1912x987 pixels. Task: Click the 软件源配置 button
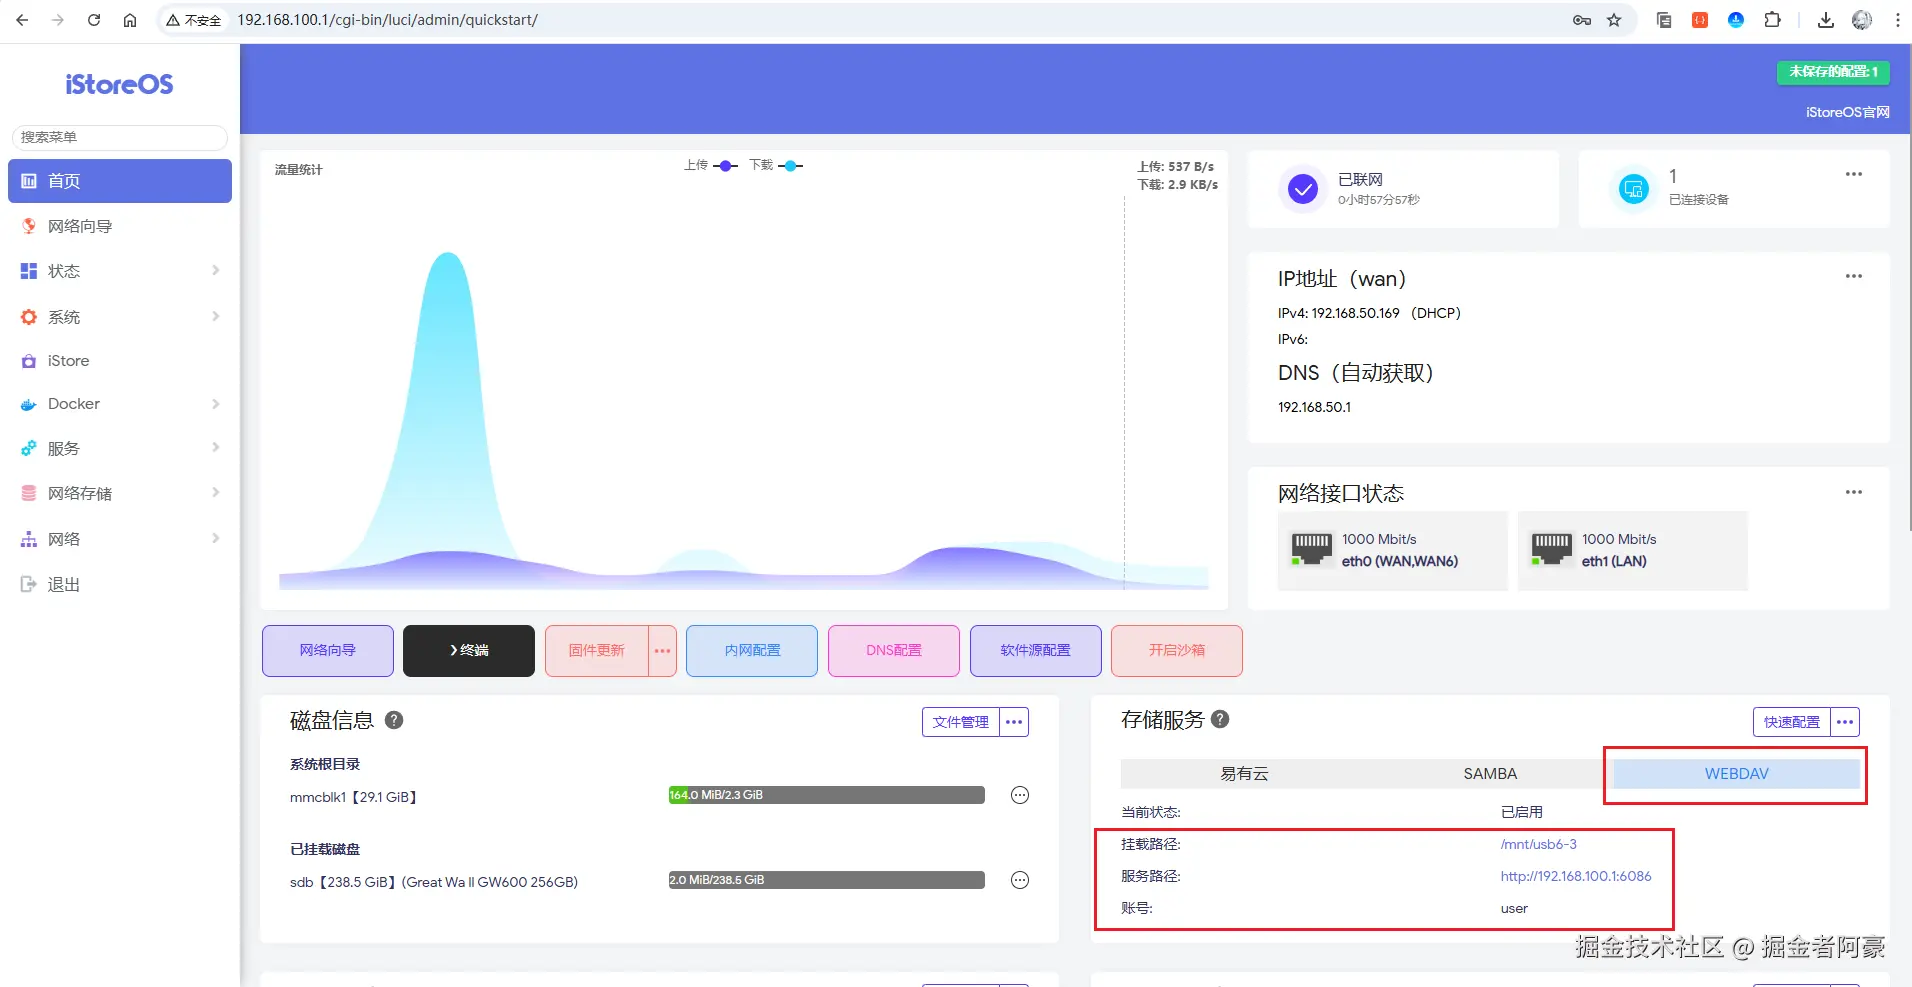pos(1036,651)
